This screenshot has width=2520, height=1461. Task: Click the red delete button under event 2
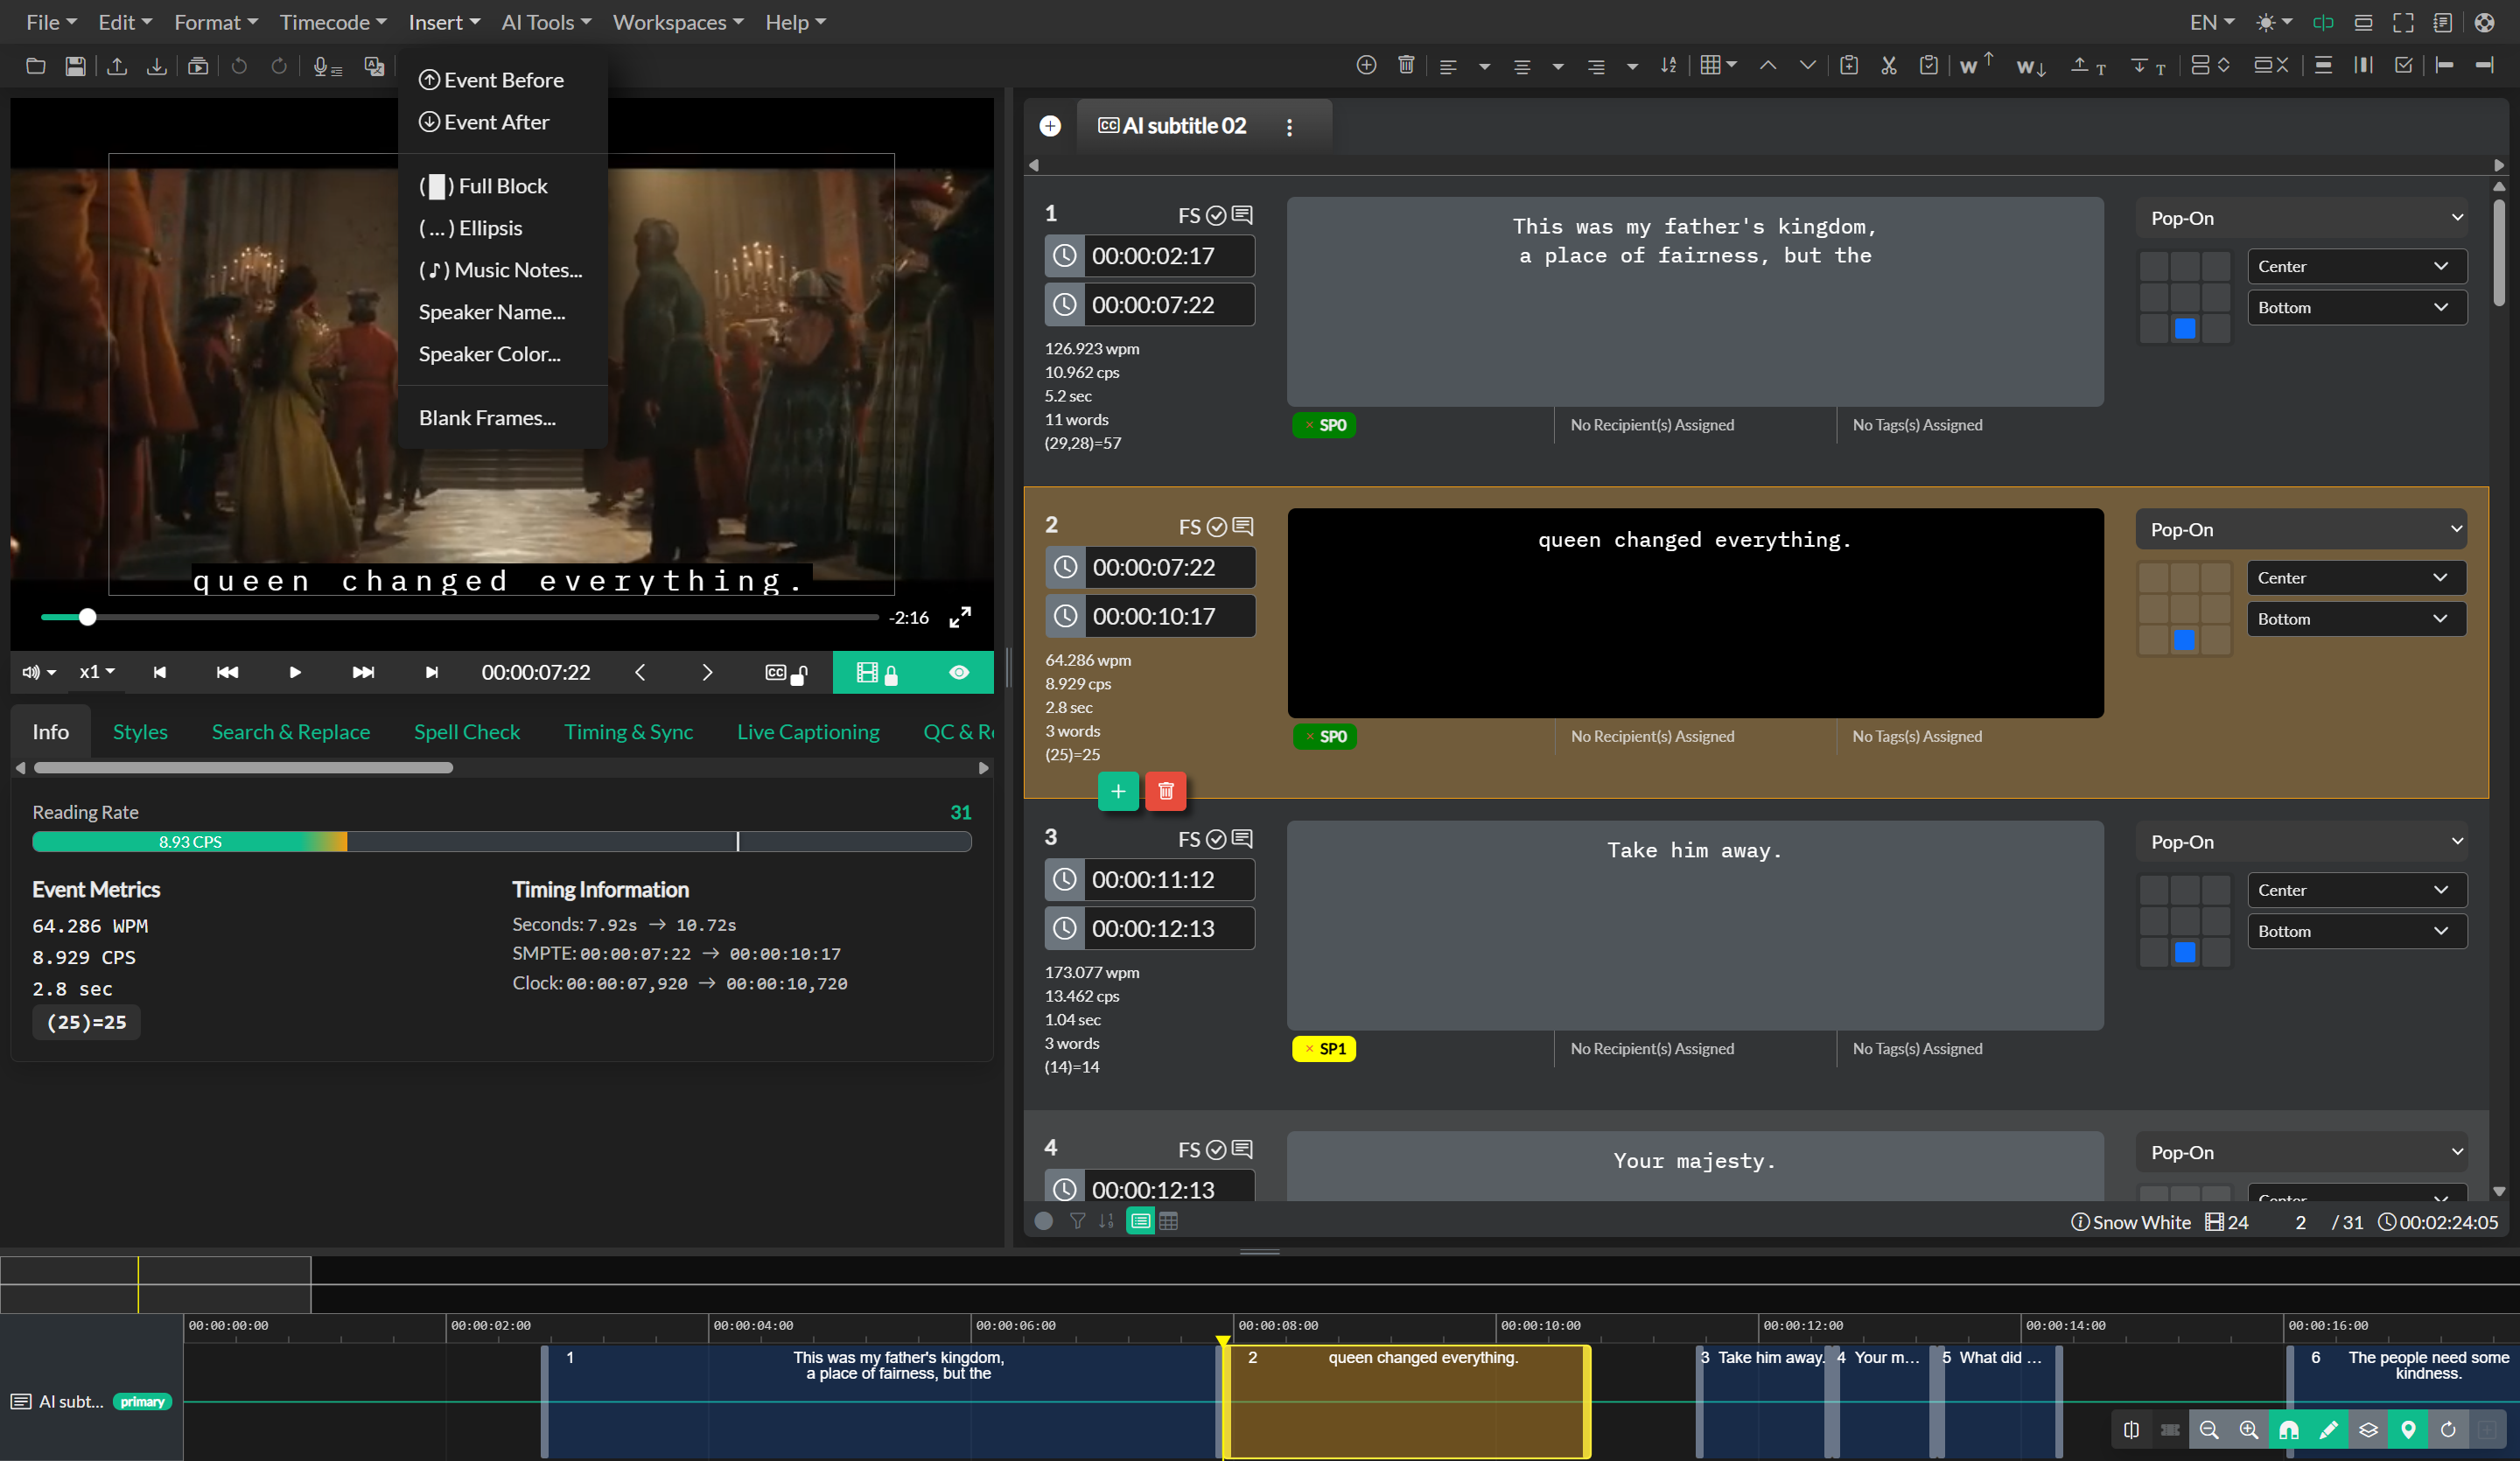tap(1165, 791)
